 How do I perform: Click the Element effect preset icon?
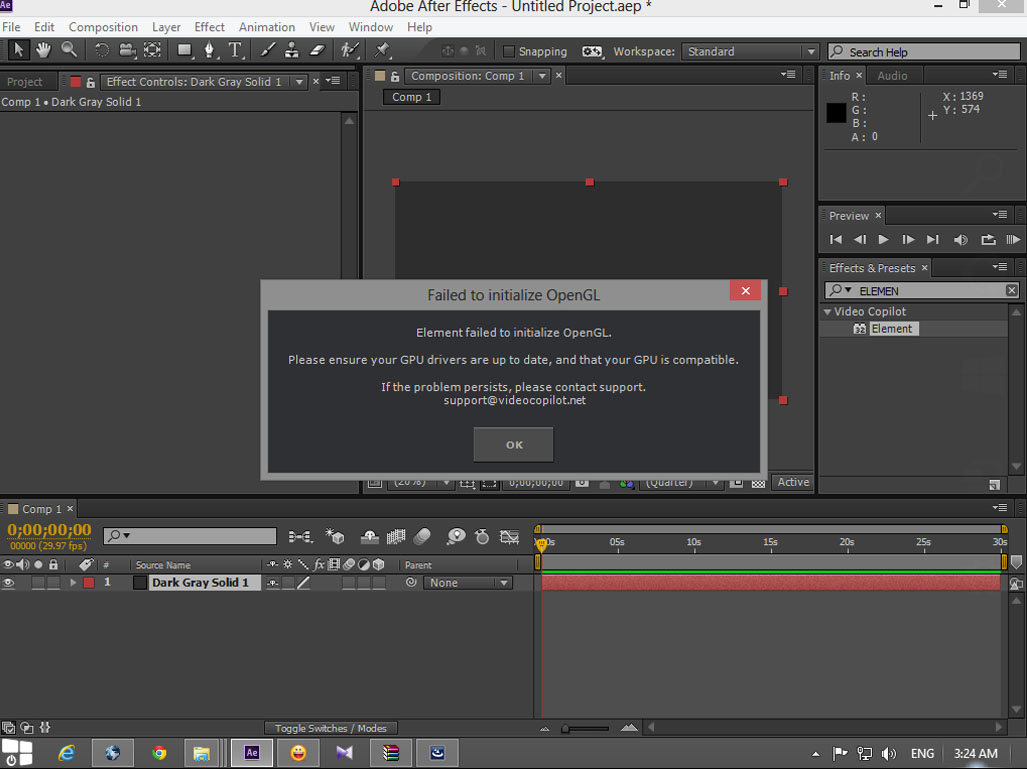(859, 329)
